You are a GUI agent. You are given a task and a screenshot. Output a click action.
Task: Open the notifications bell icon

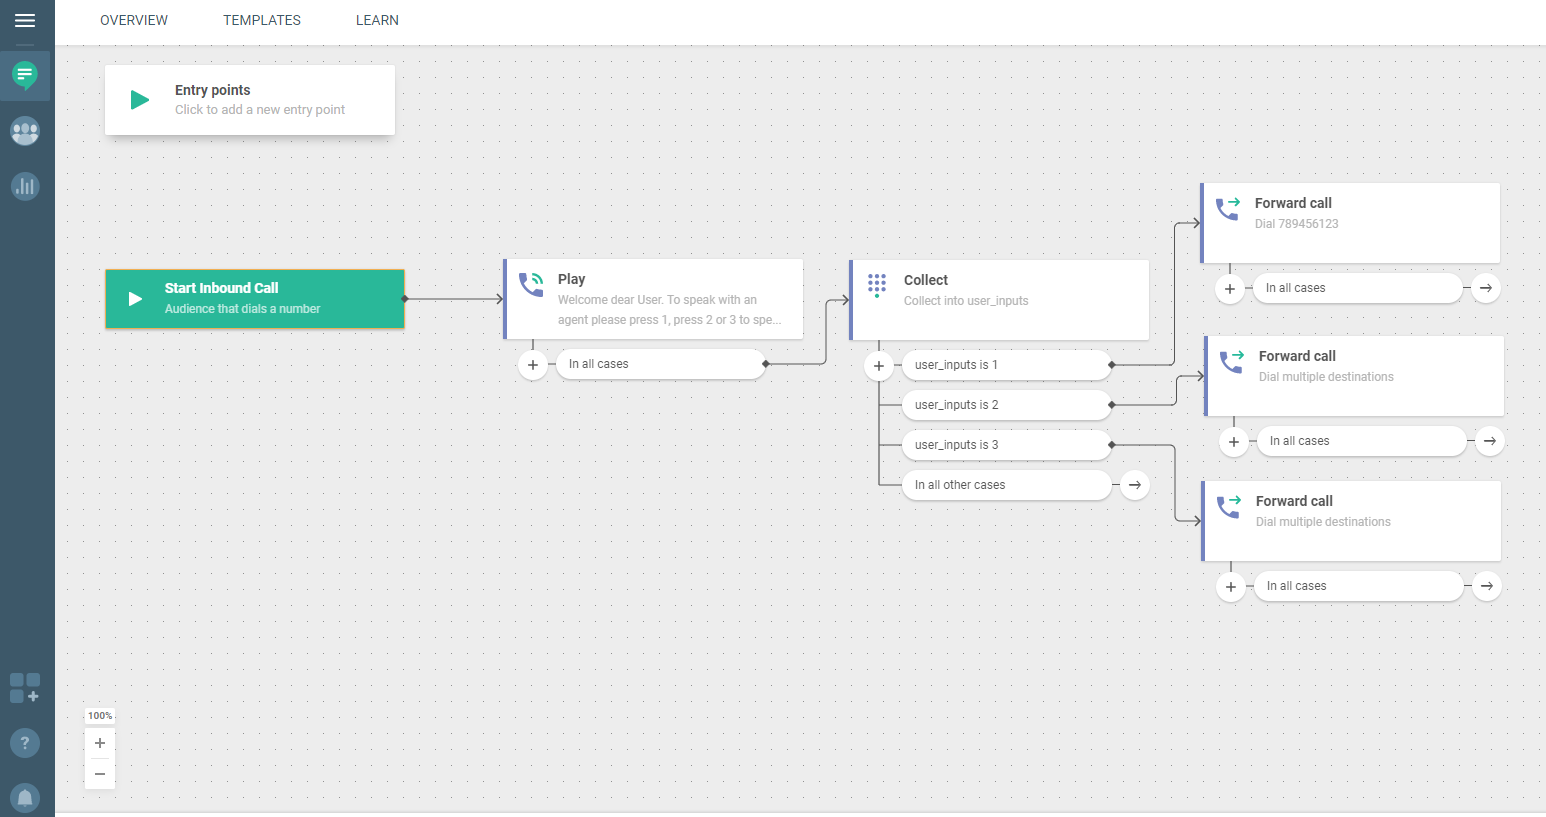point(25,797)
